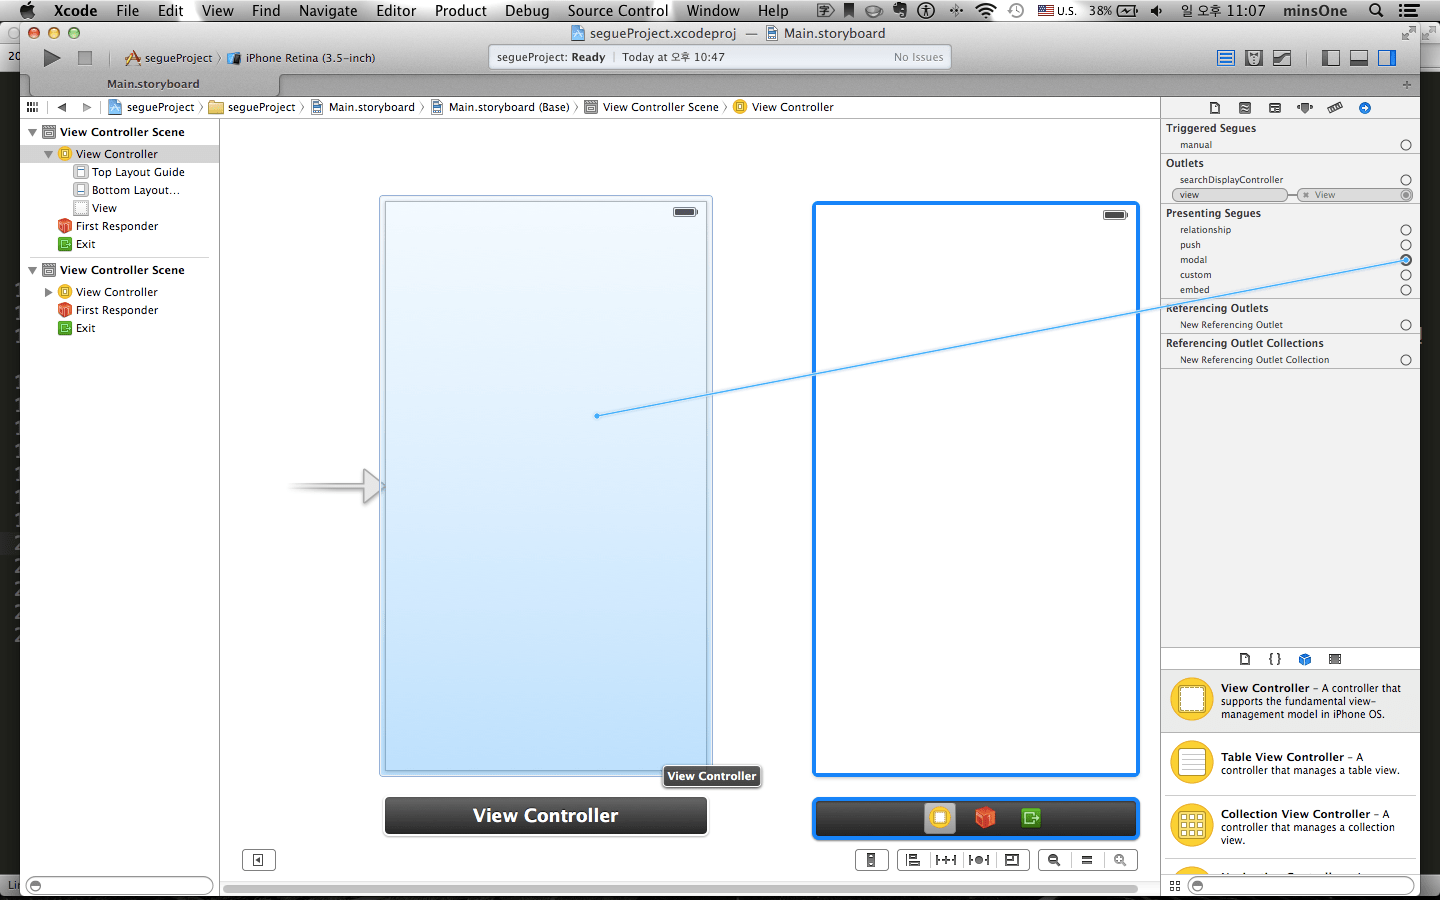
Task: Open Spotlight search in menu bar
Action: point(1376,11)
